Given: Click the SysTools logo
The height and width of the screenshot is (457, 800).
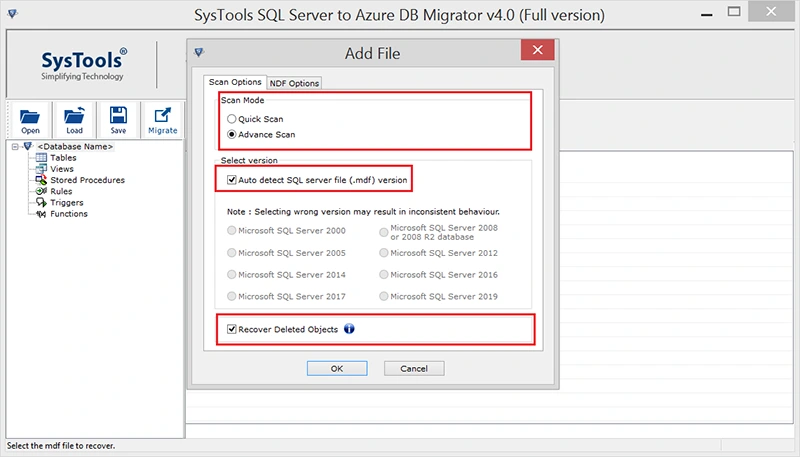Looking at the screenshot, I should pos(83,64).
